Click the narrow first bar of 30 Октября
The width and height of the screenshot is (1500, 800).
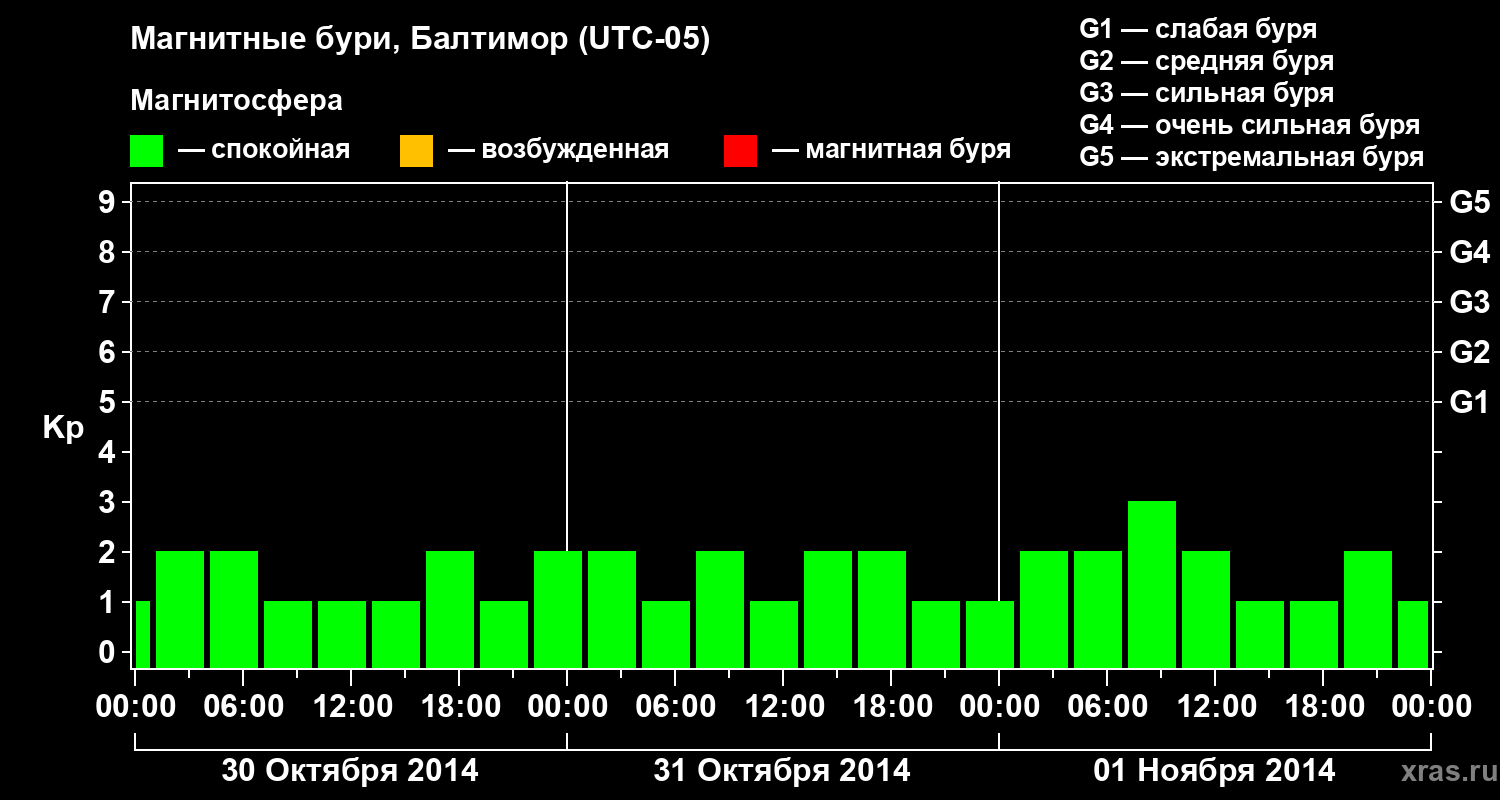pos(142,634)
